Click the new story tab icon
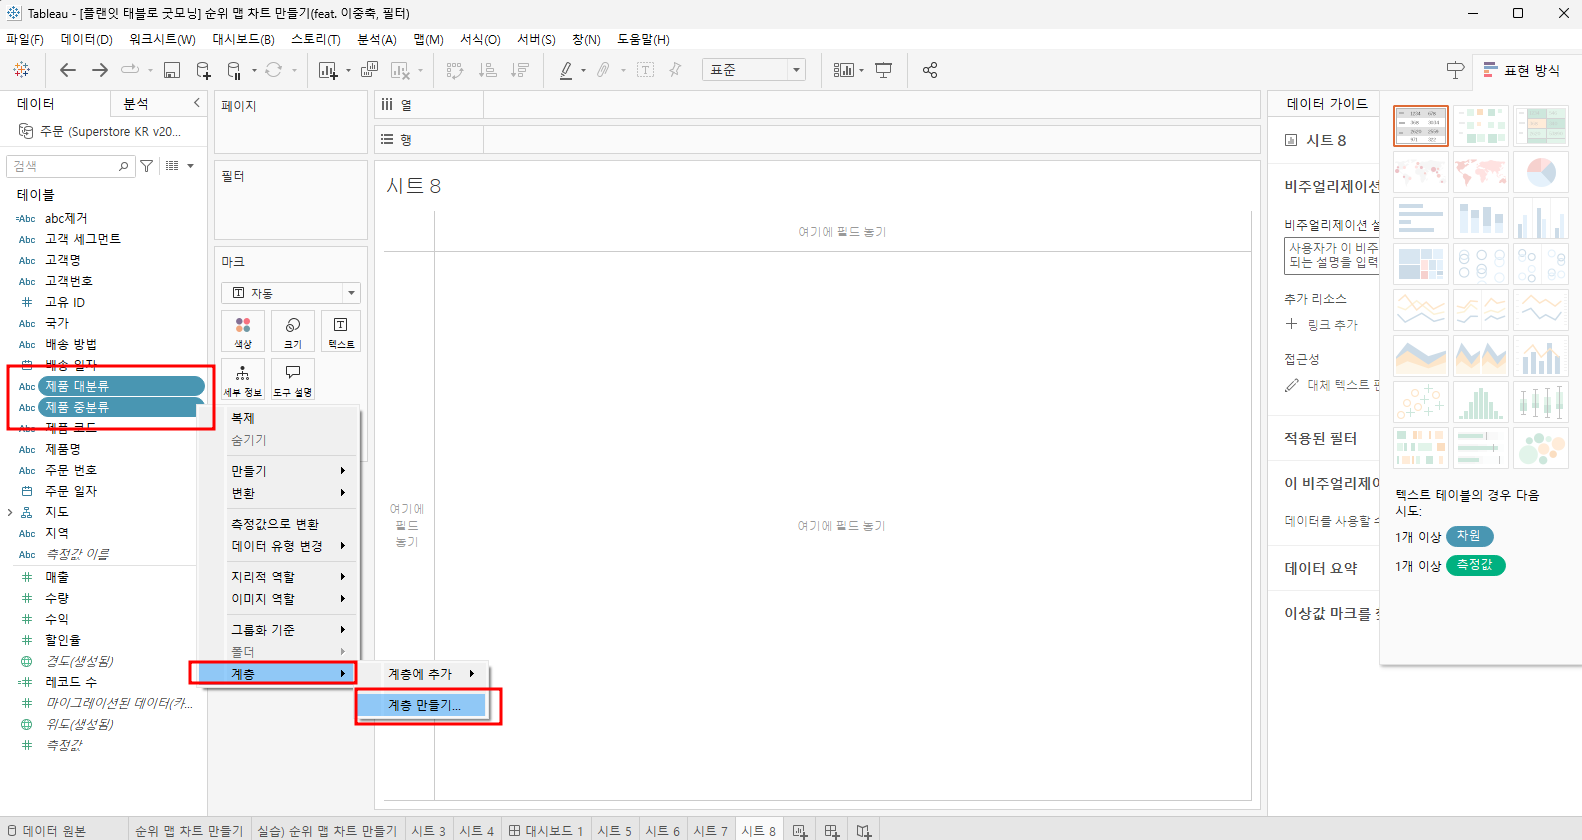Viewport: 1582px width, 840px height. tap(864, 831)
